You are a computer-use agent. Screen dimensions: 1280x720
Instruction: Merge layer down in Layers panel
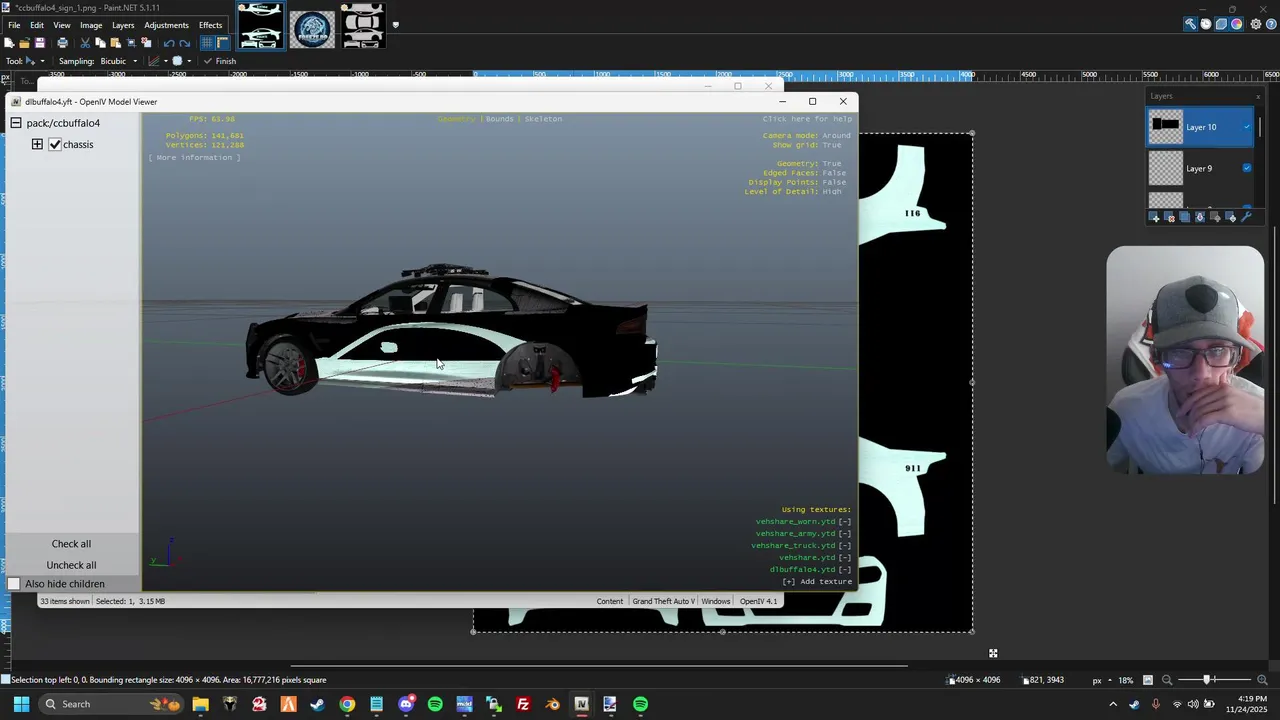1200,217
